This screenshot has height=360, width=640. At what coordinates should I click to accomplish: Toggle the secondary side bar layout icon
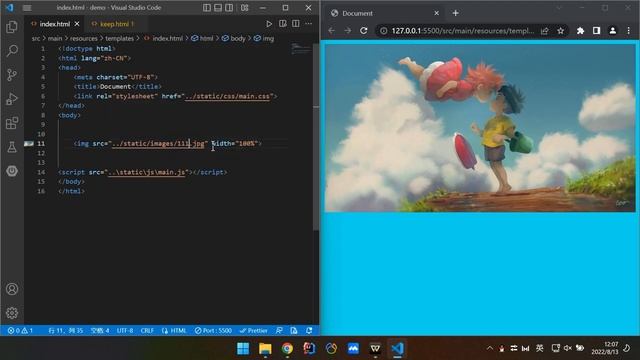pos(229,8)
